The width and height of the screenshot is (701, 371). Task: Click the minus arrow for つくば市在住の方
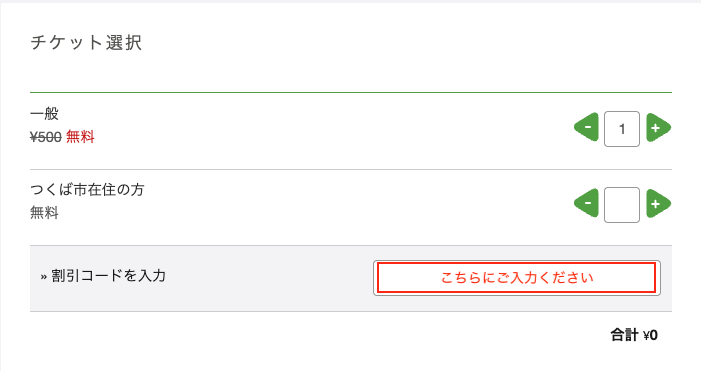[x=587, y=203]
